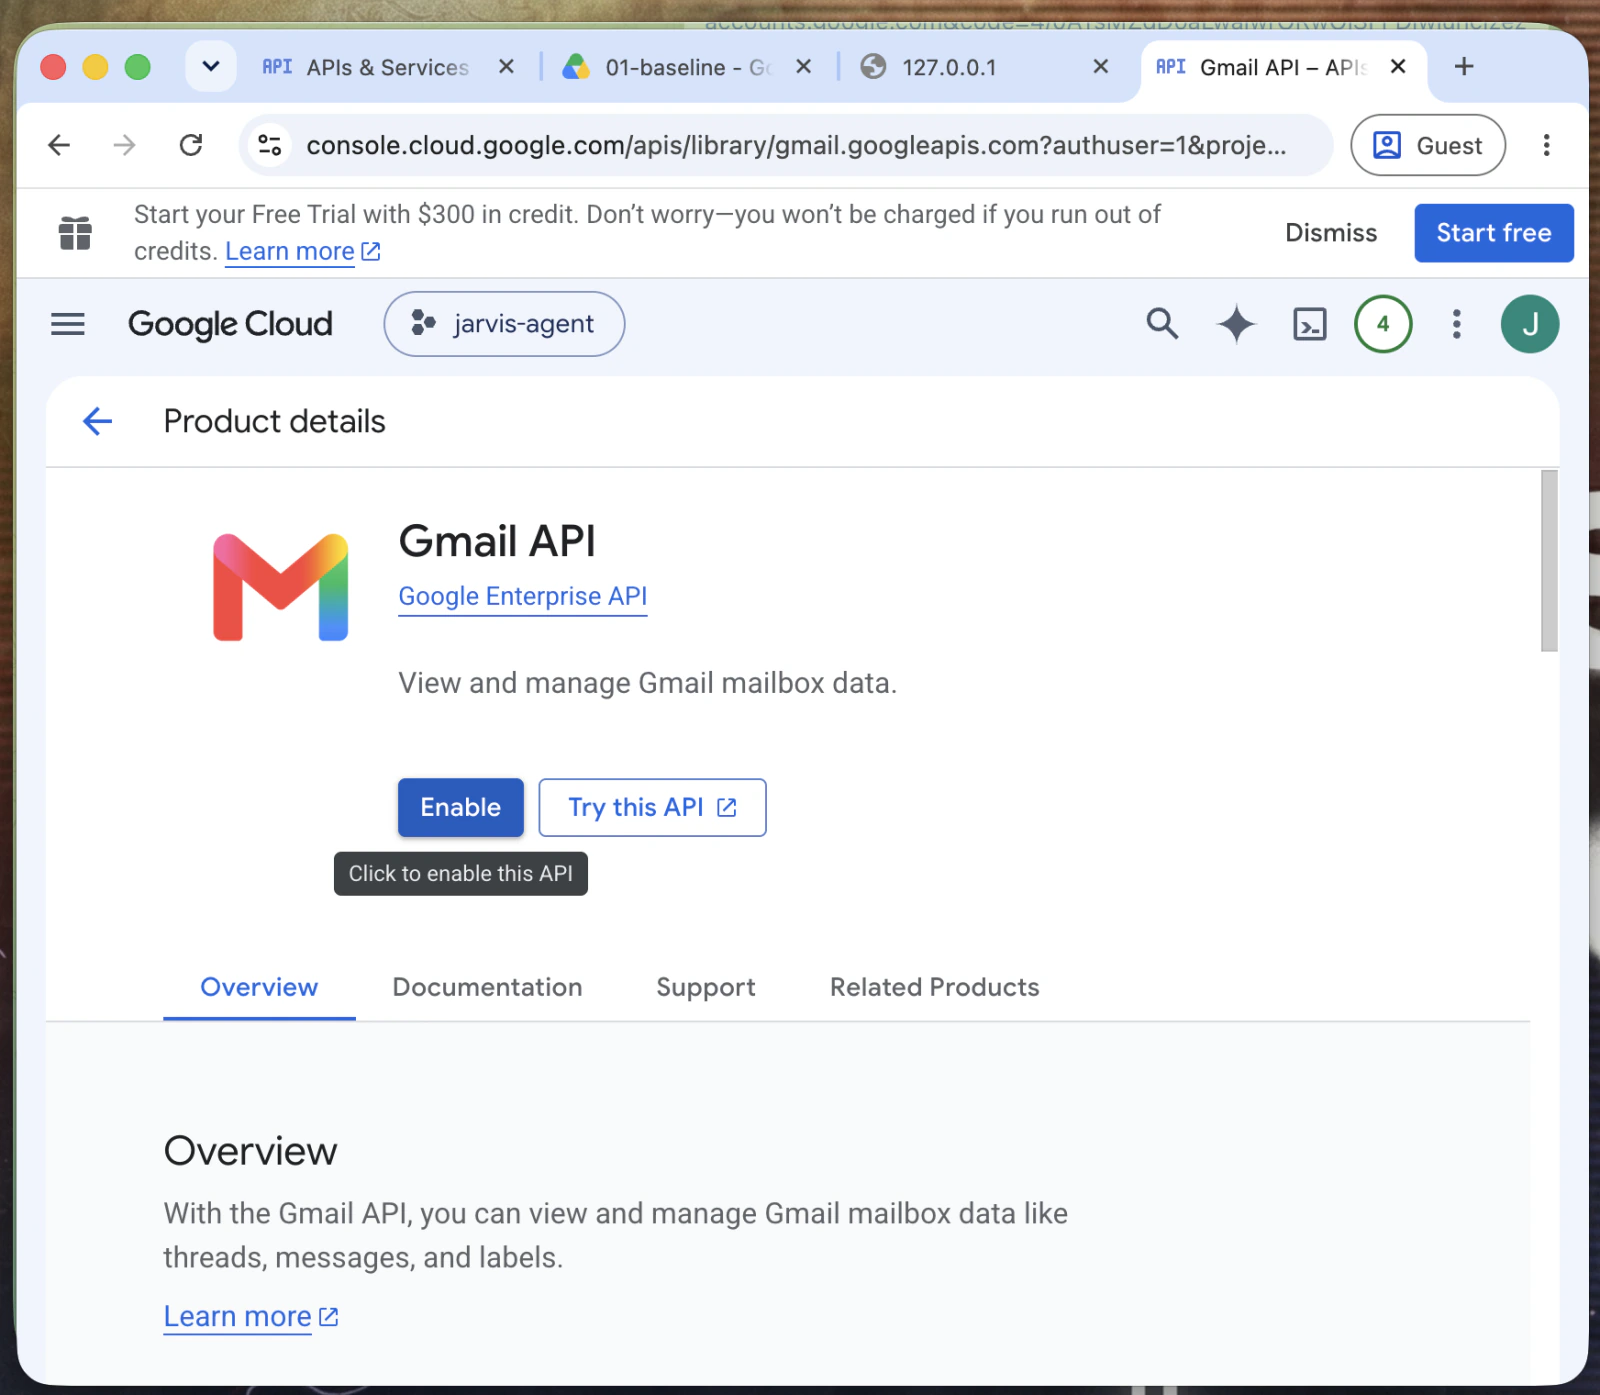1600x1395 pixels.
Task: Click the address bar URL
Action: click(x=796, y=145)
